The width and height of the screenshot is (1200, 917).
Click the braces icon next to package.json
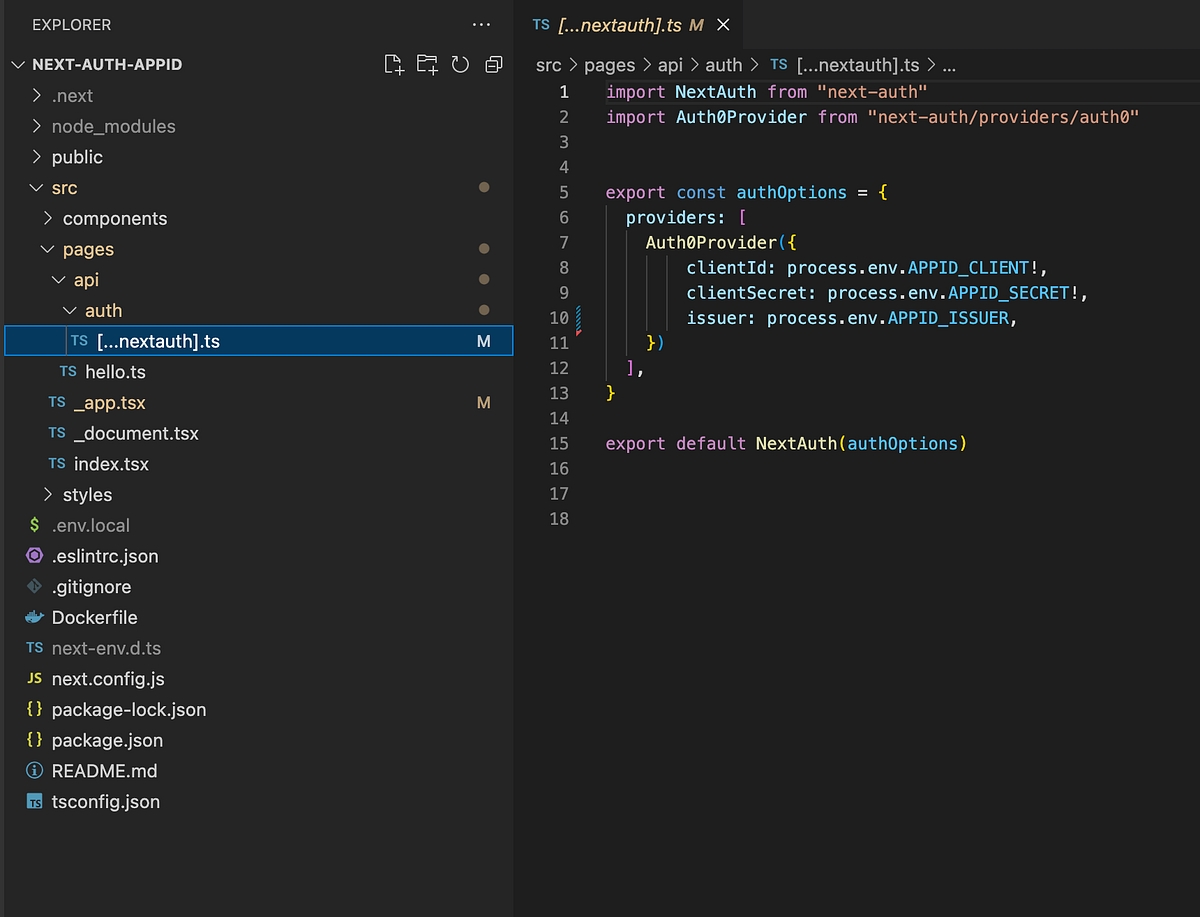33,740
